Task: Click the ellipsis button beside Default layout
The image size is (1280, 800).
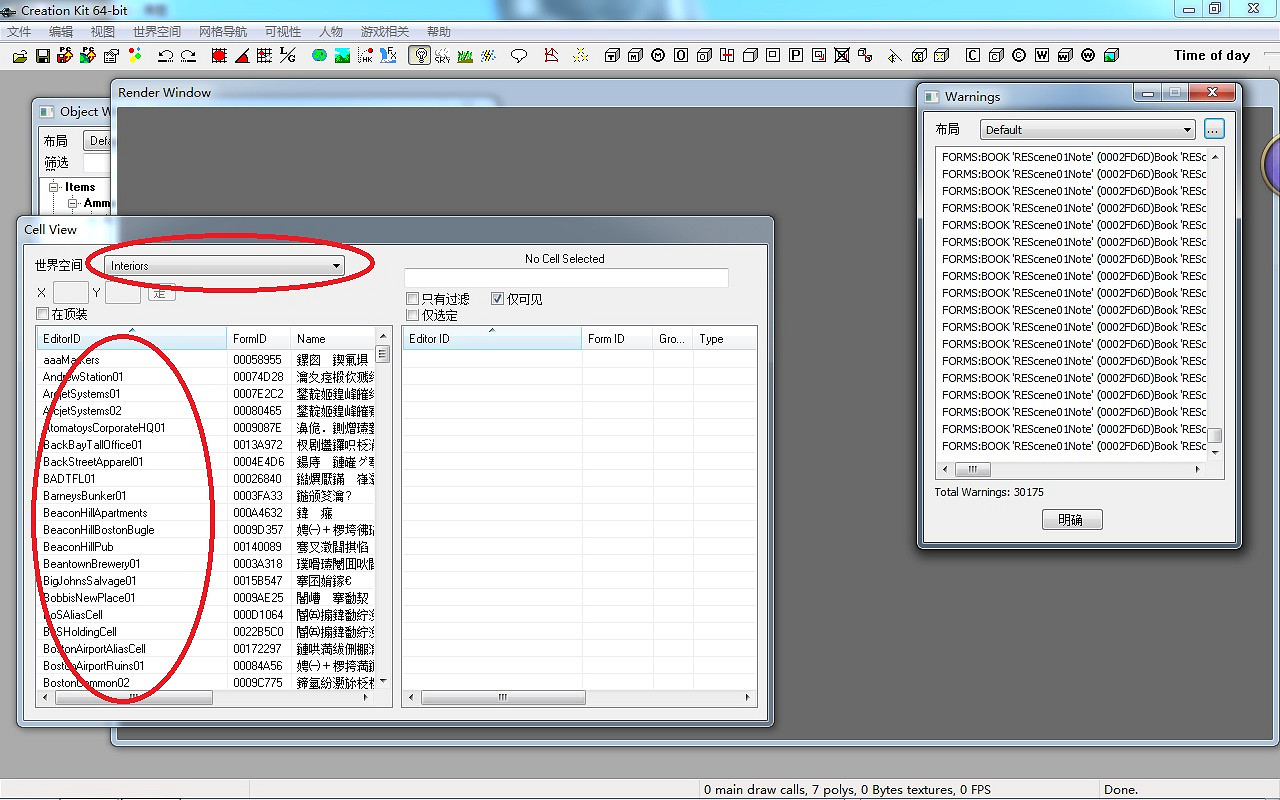Action: click(1214, 130)
